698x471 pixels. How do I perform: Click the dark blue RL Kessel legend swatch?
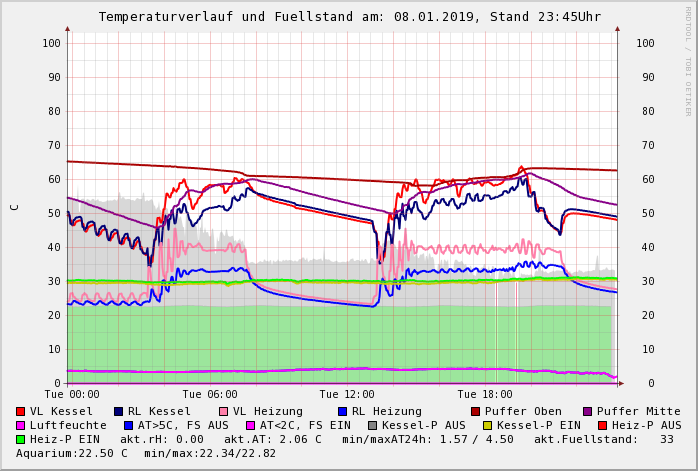point(119,411)
